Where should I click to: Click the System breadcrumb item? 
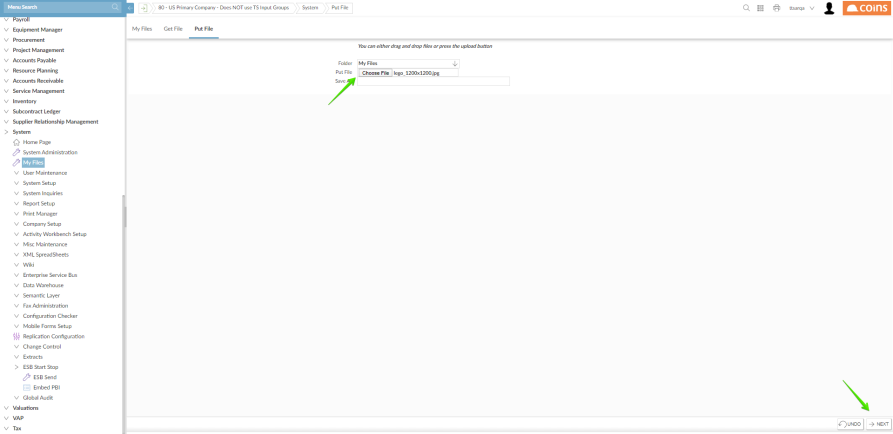click(310, 8)
